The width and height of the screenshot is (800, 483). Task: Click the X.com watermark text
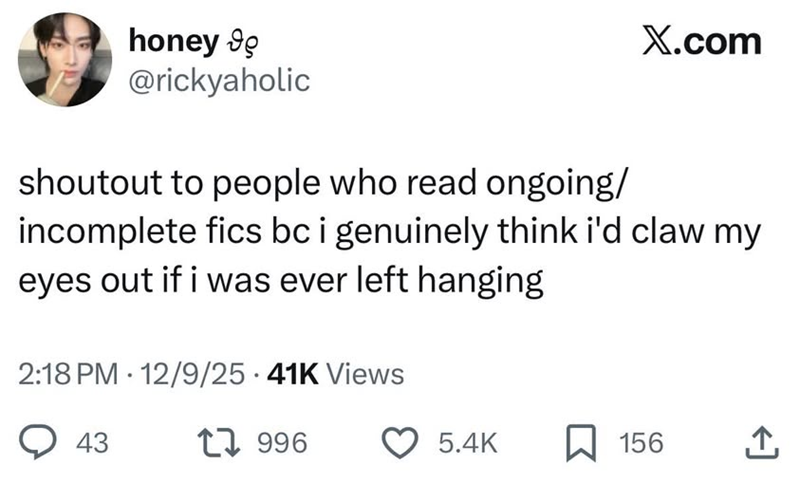point(702,41)
